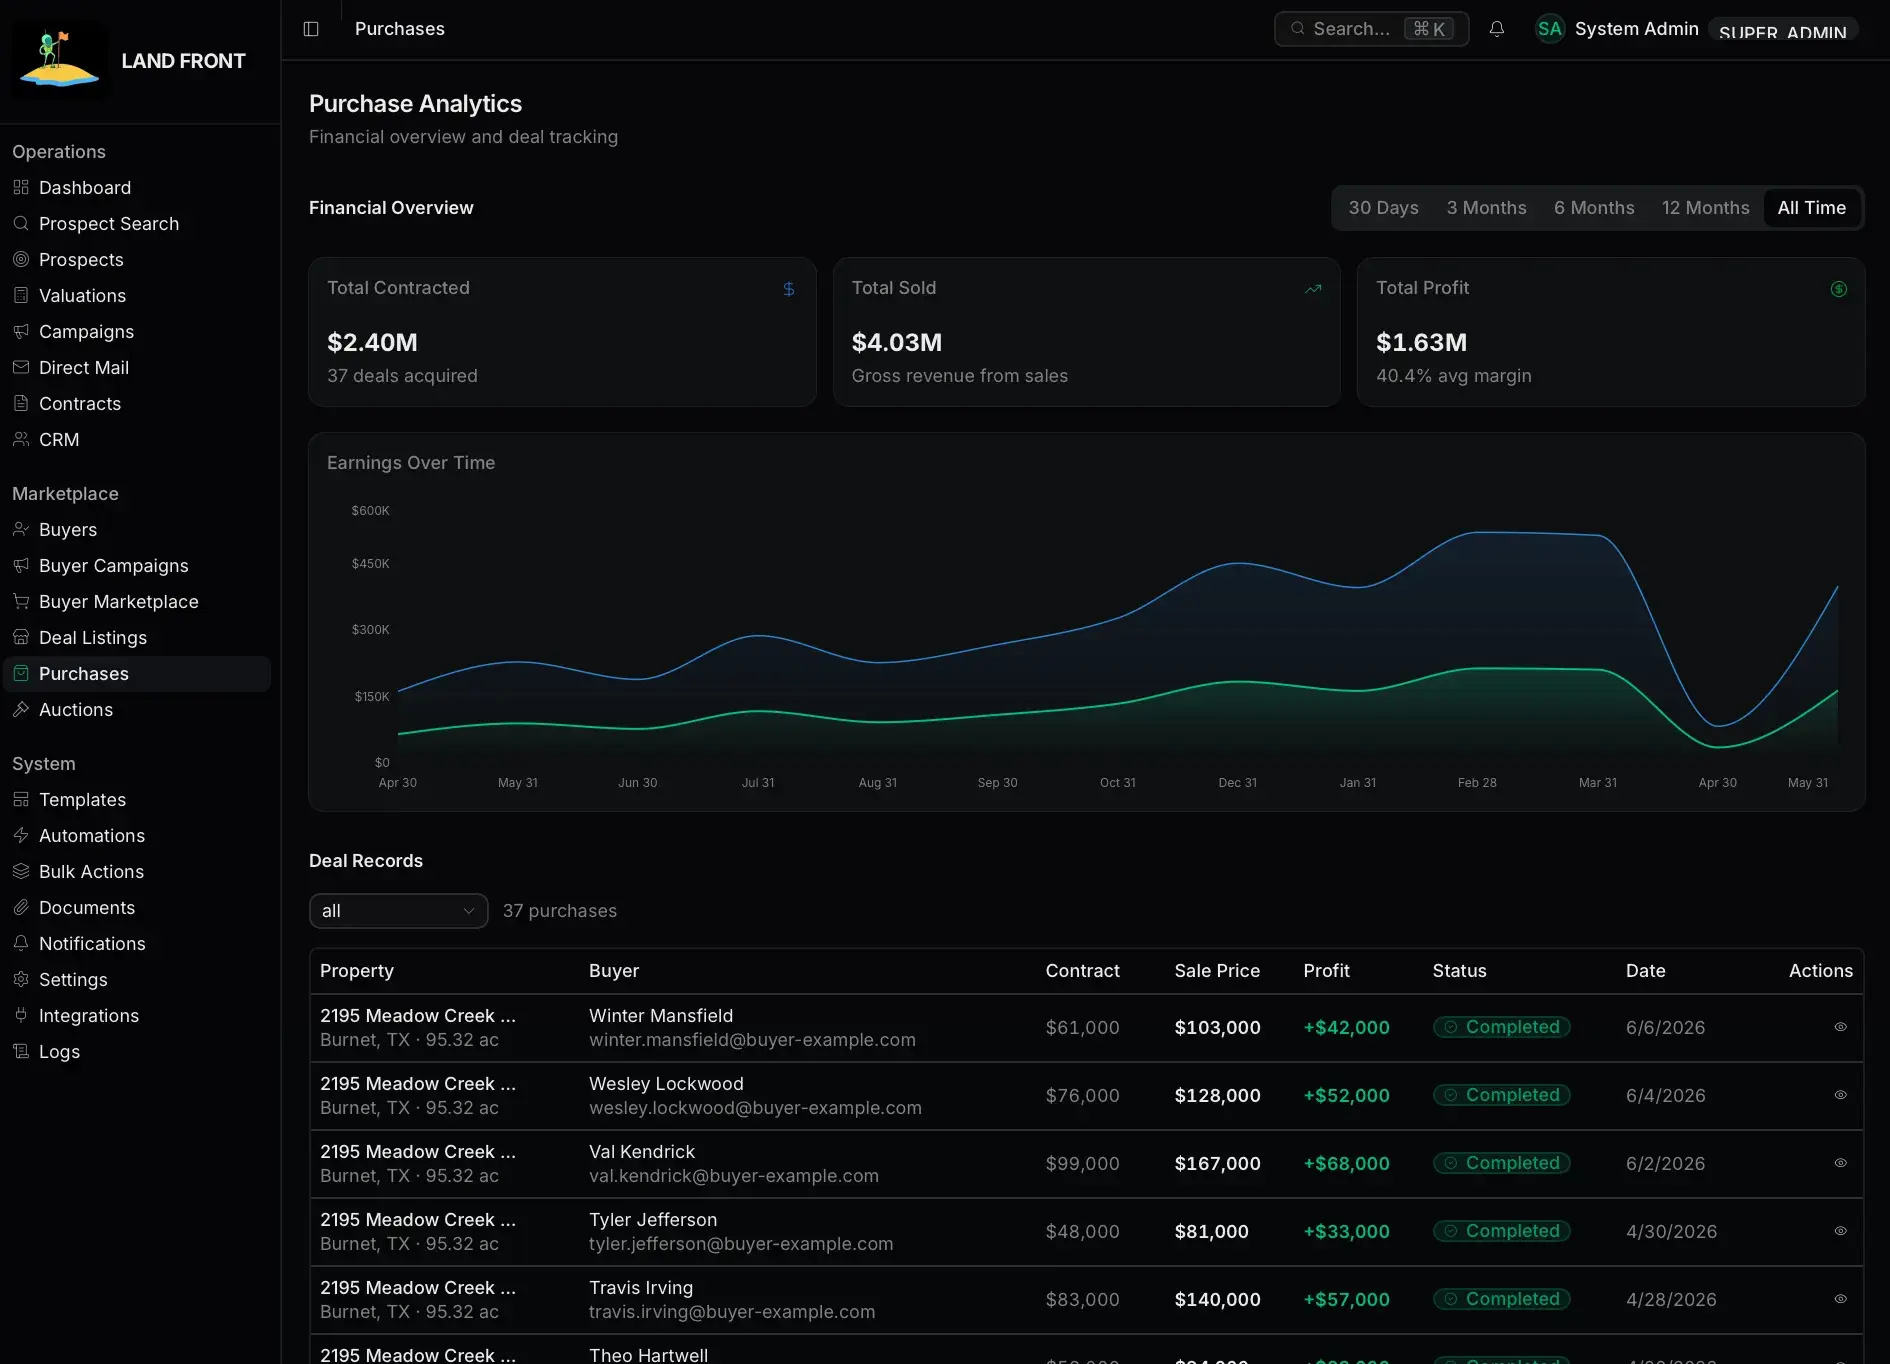Viewport: 1890px width, 1364px height.
Task: View Travis Irving deal via eye icon
Action: pos(1840,1299)
